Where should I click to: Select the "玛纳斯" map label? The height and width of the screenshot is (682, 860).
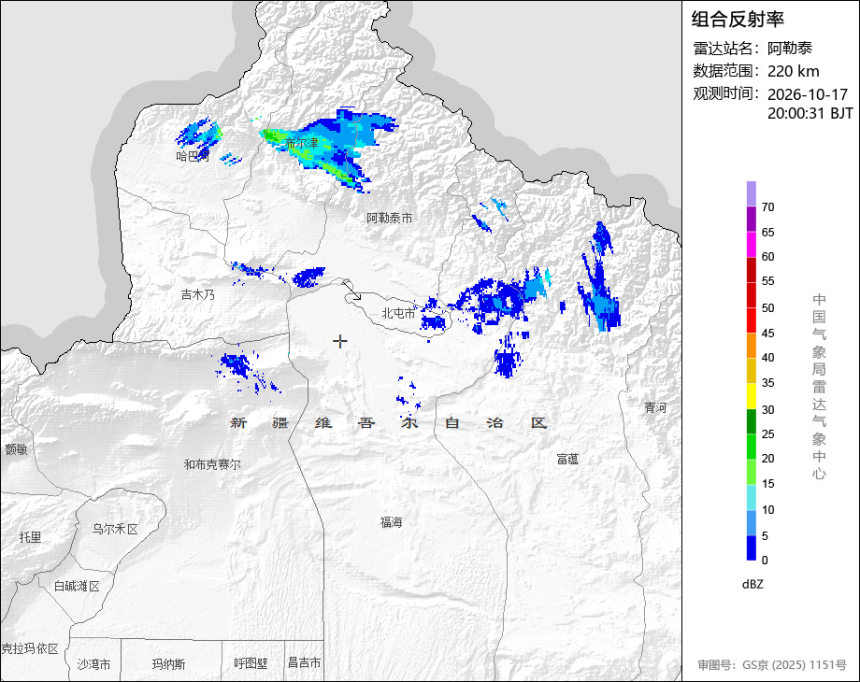[x=168, y=664]
